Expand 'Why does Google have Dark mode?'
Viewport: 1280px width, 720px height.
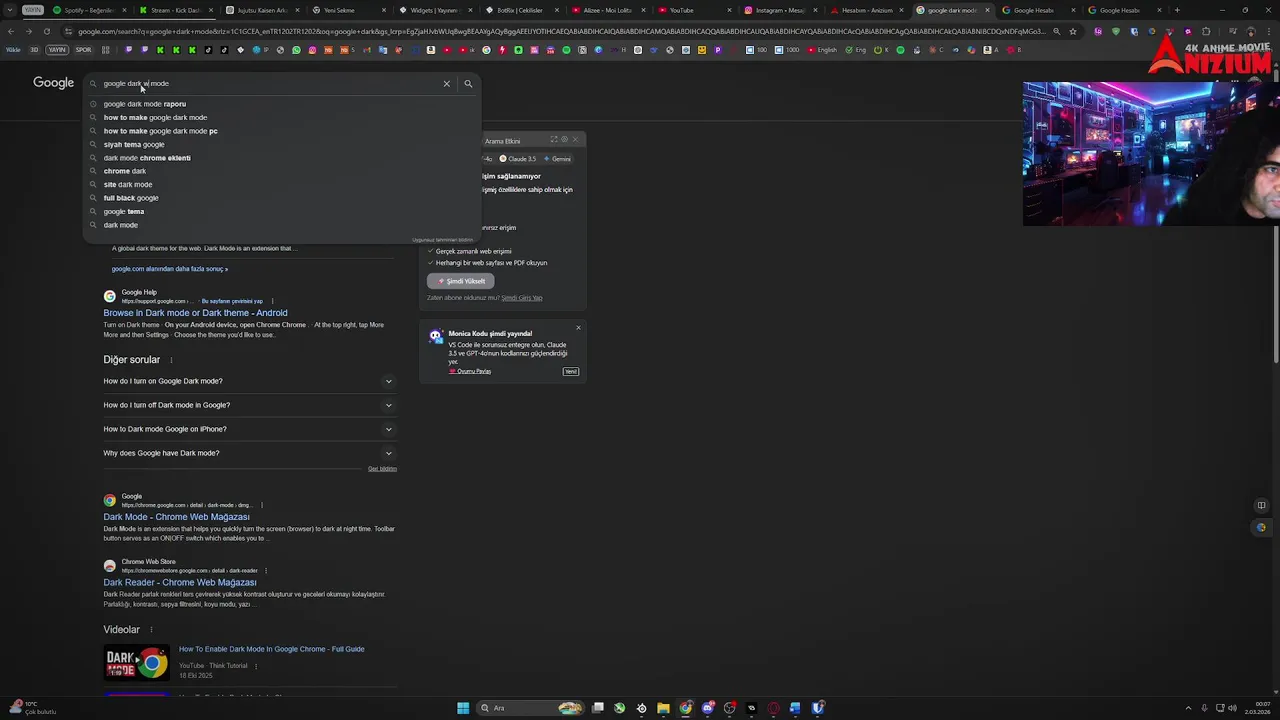coord(250,453)
